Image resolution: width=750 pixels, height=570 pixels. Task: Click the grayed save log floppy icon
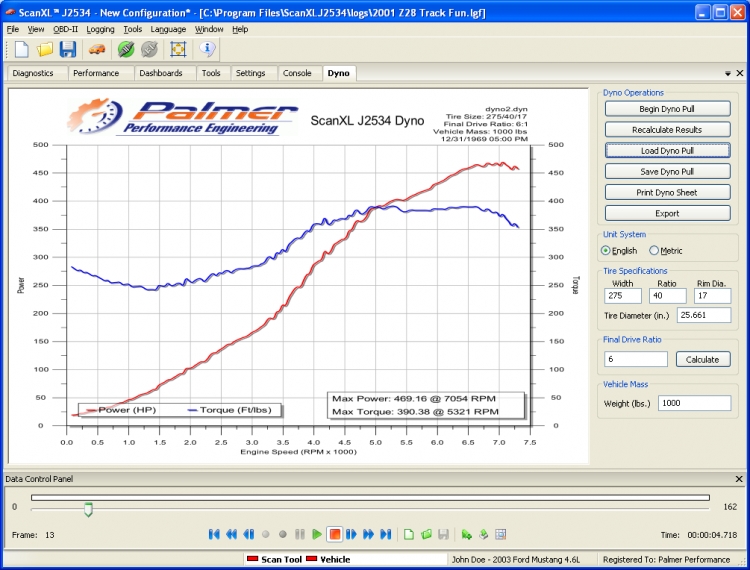pos(443,535)
